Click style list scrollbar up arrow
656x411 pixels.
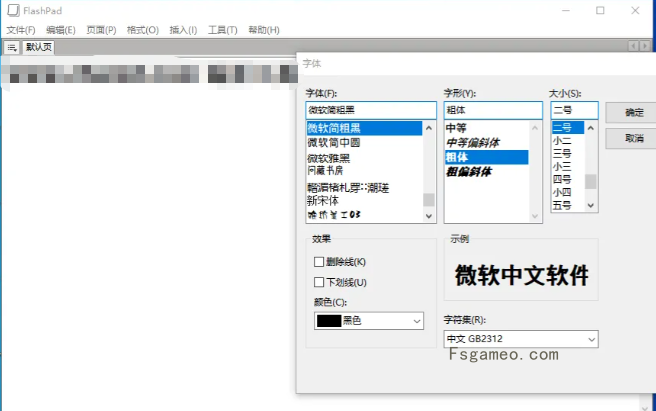click(x=535, y=128)
